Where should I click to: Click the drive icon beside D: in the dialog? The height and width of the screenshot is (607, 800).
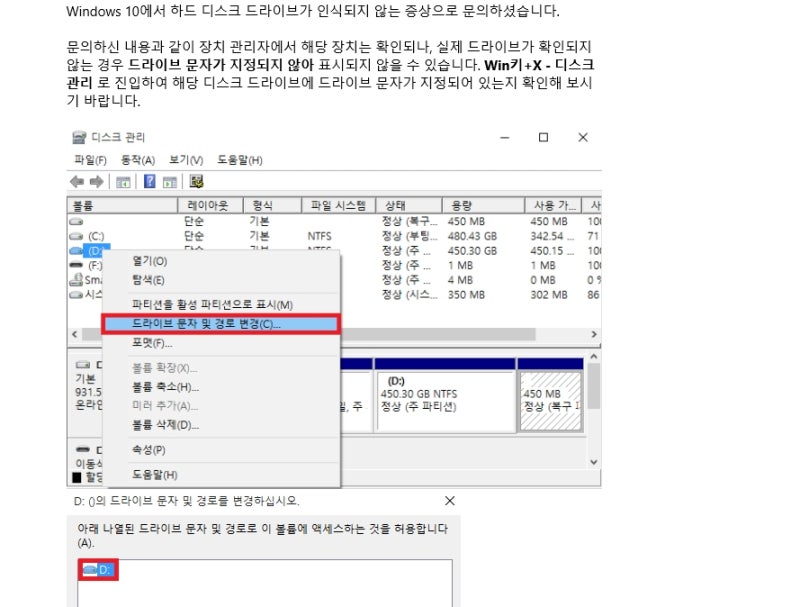(x=89, y=570)
